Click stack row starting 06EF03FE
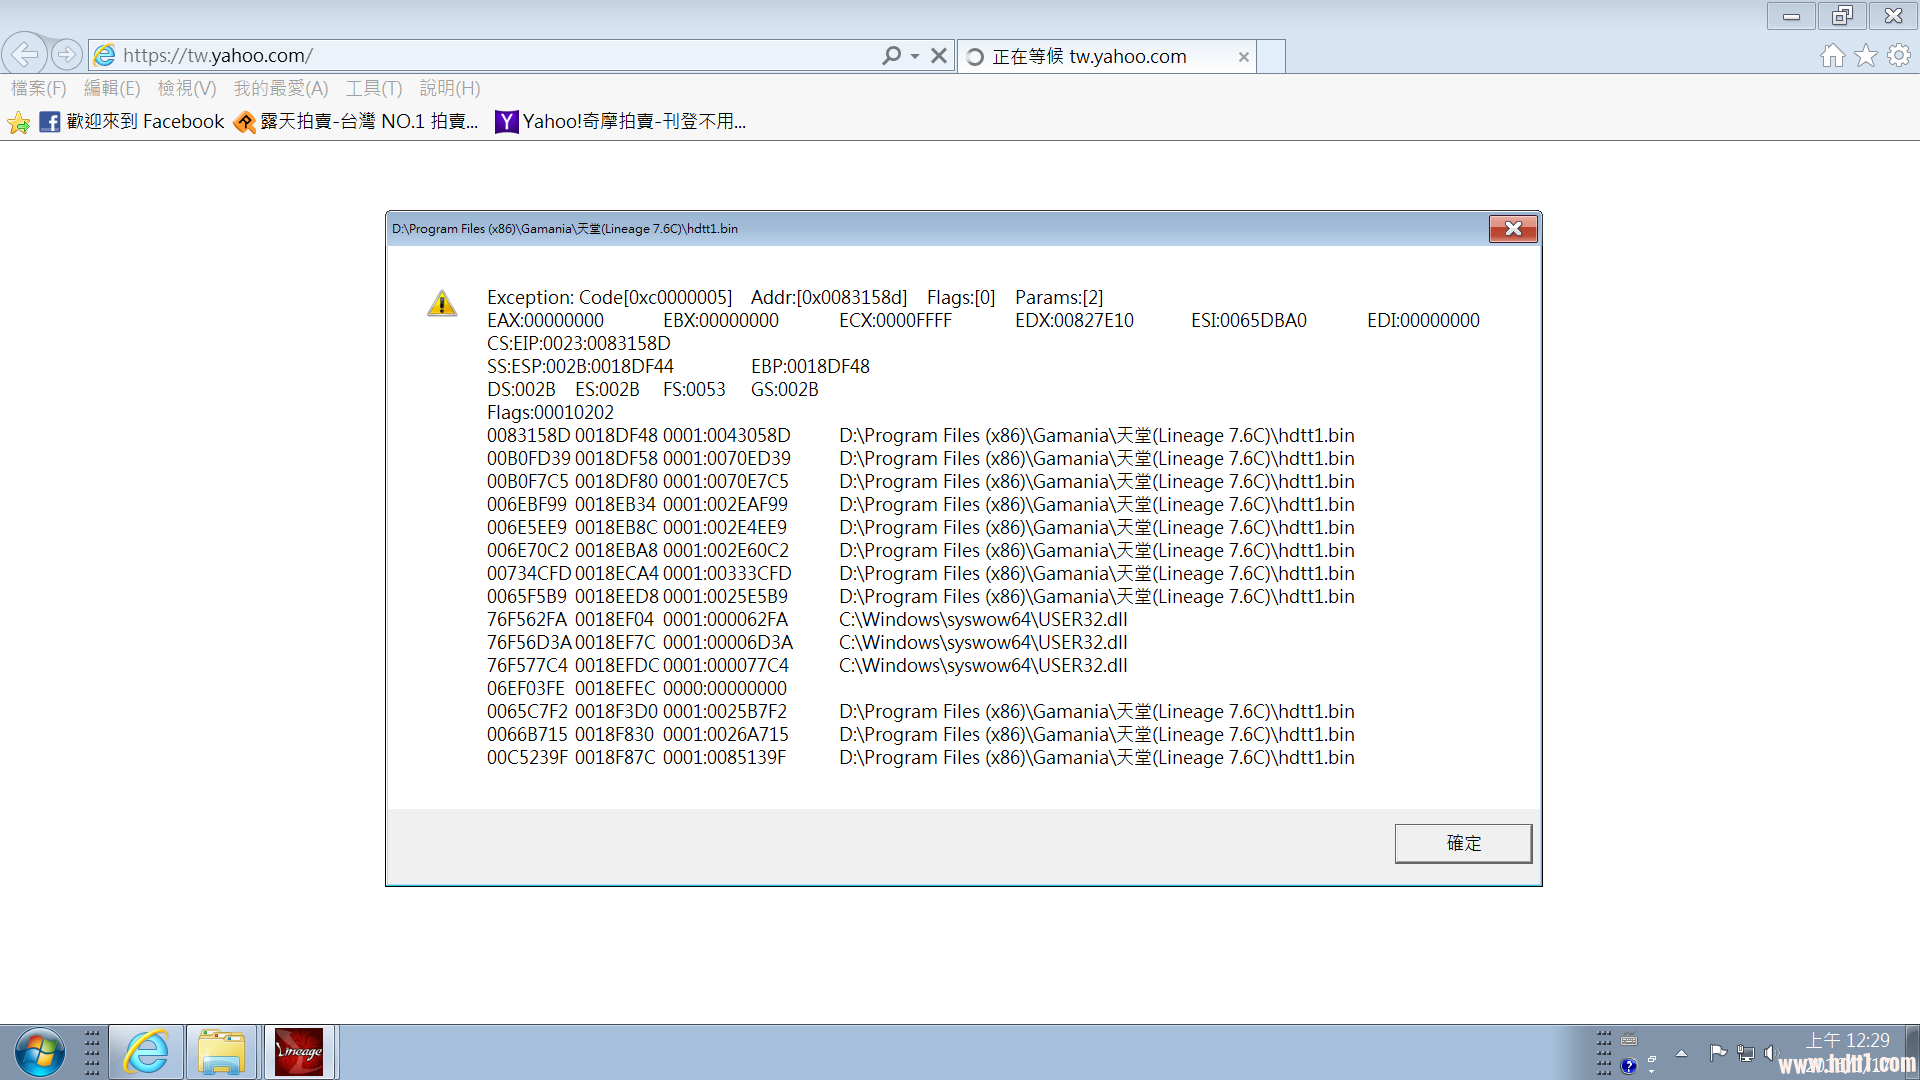 pyautogui.click(x=637, y=688)
